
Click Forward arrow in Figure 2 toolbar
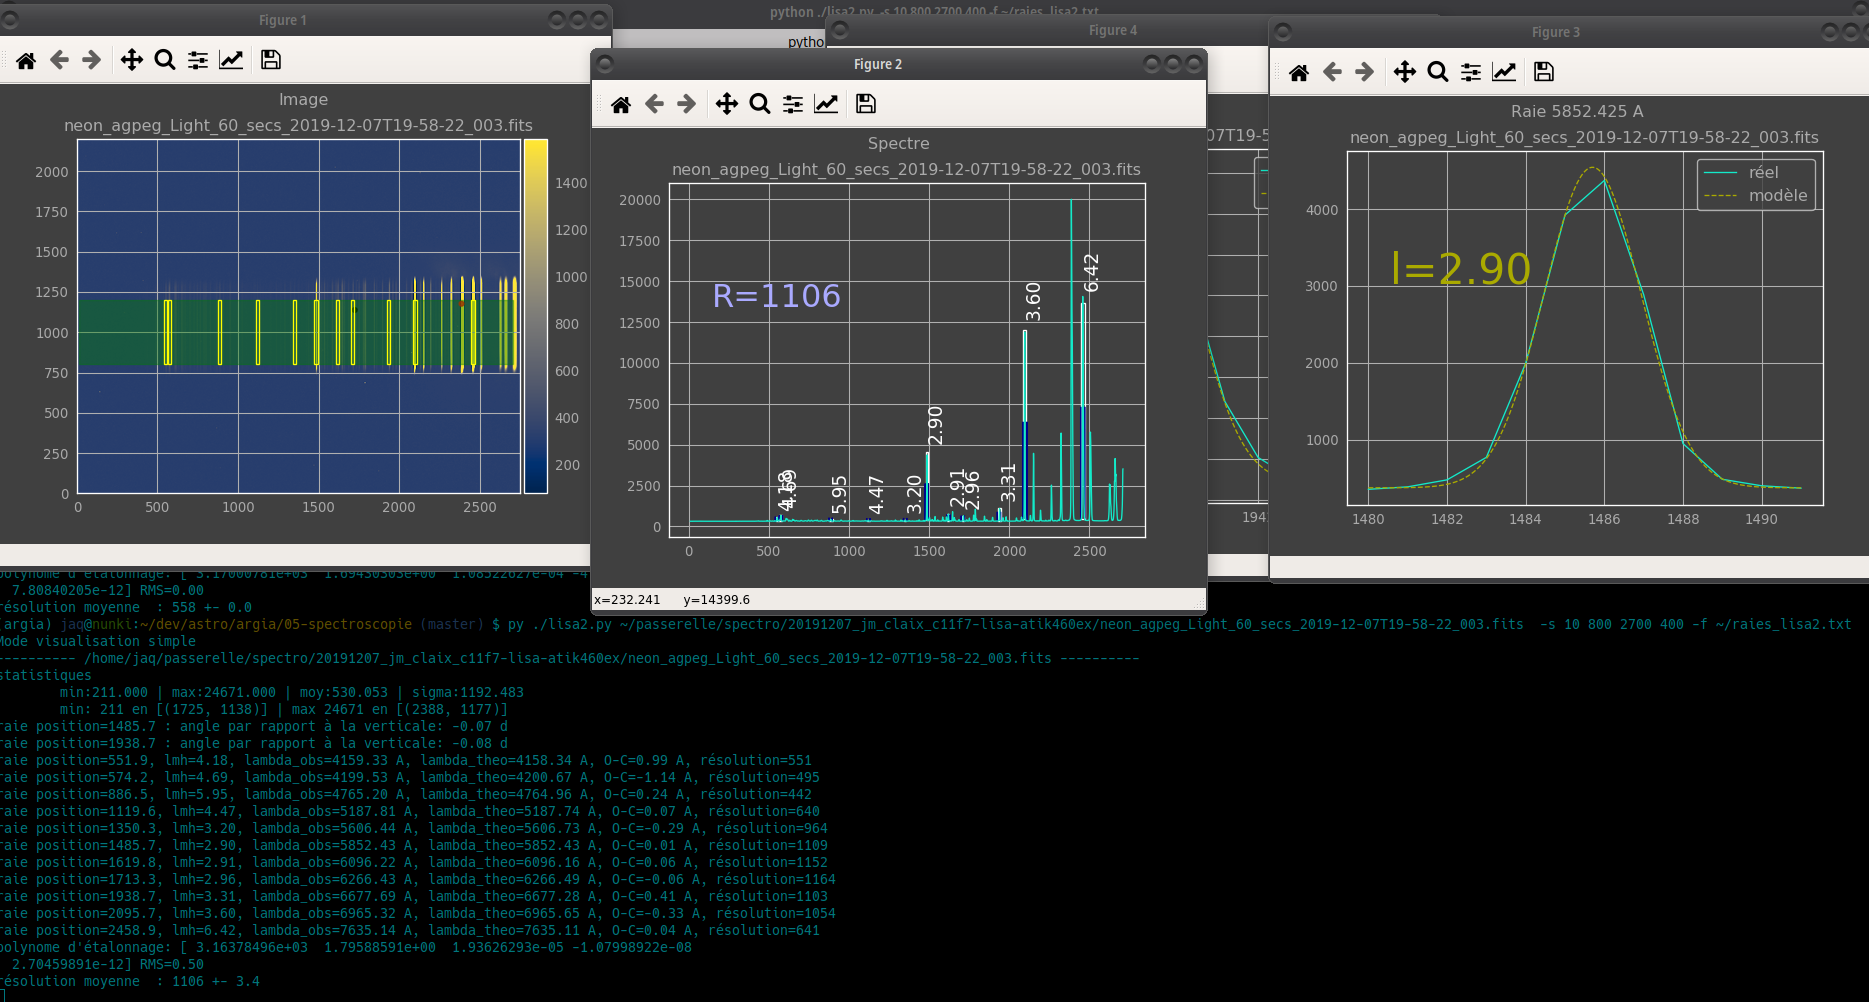pos(686,104)
